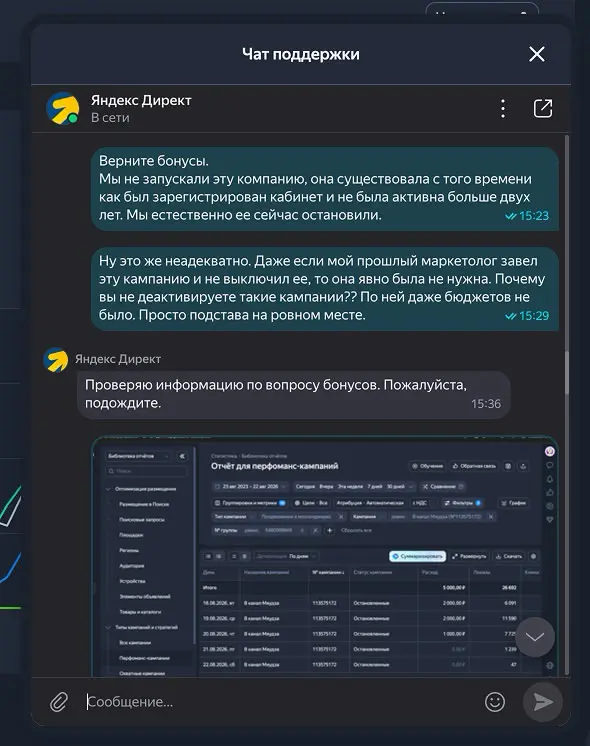Click the 15:29 message timestamp
This screenshot has height=746, width=590.
533,316
